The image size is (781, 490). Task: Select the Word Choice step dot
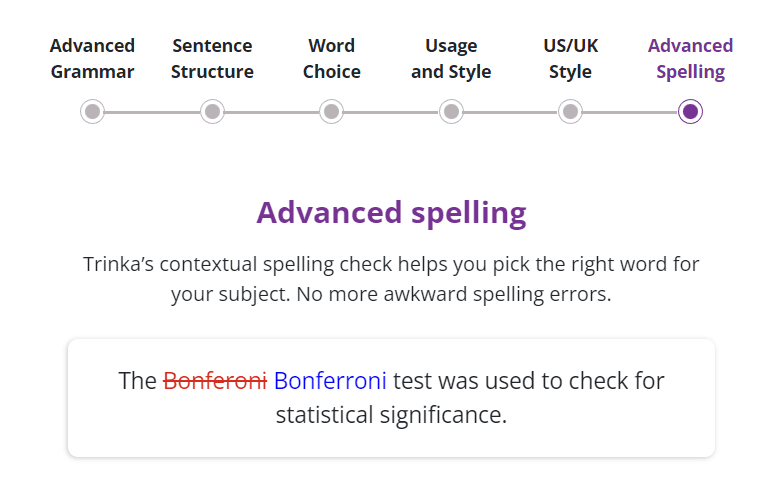tap(331, 112)
